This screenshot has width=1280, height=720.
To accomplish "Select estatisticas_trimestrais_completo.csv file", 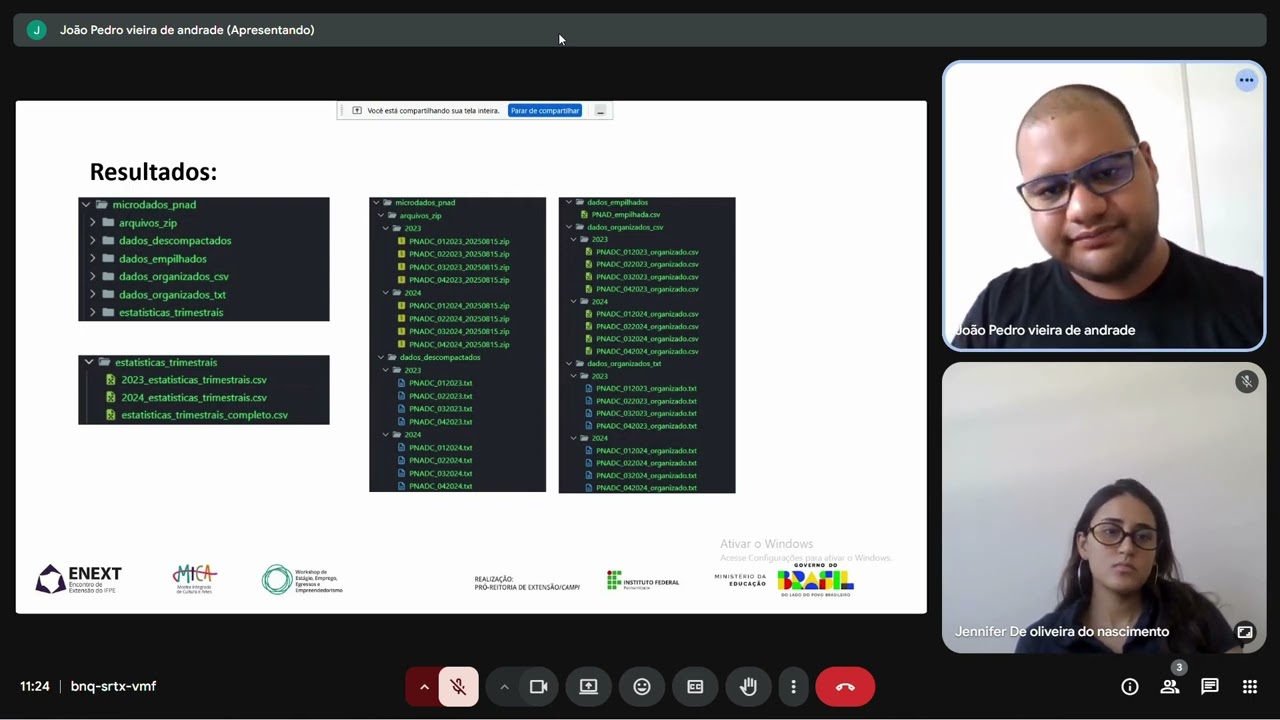I will pos(204,415).
